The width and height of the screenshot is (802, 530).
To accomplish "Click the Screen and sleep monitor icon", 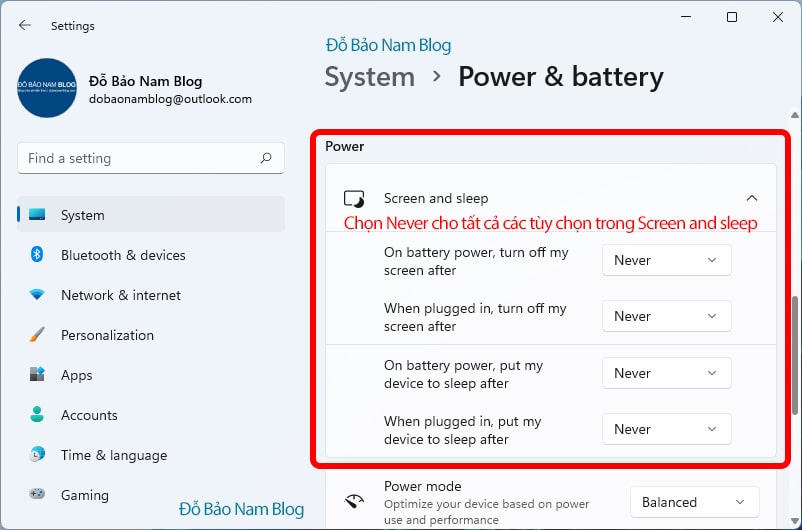I will point(354,198).
